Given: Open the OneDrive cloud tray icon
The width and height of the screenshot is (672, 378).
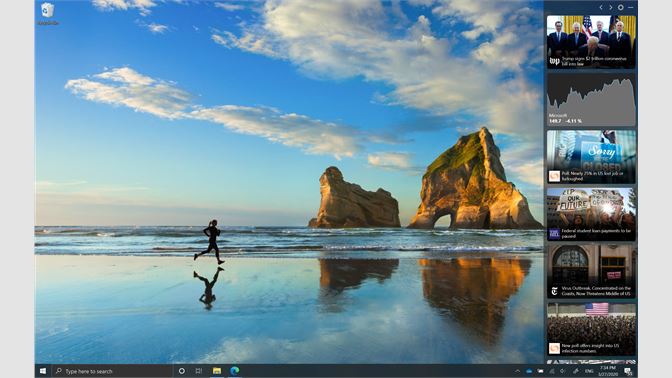Looking at the screenshot, I should (529, 371).
